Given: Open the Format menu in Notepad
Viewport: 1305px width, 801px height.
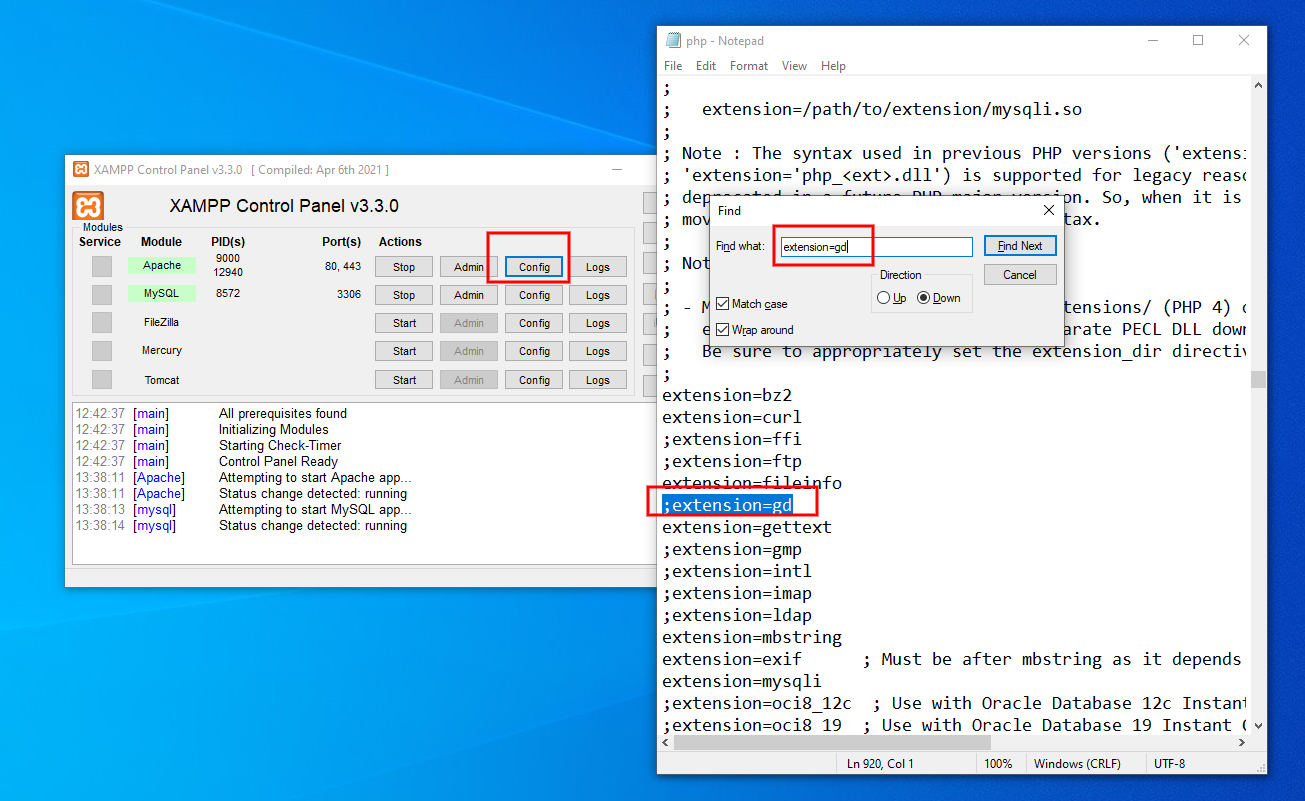Looking at the screenshot, I should 748,65.
